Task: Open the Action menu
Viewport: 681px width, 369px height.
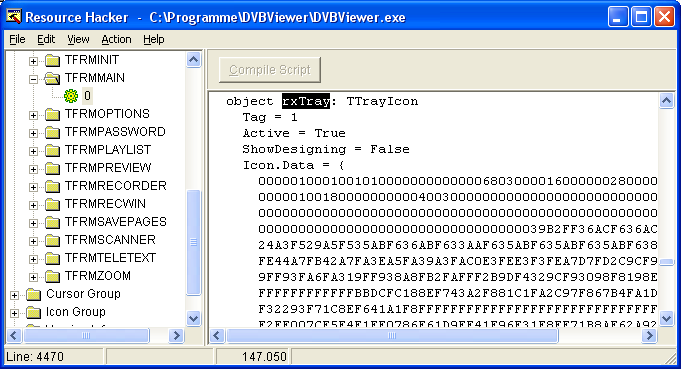Action: [116, 40]
